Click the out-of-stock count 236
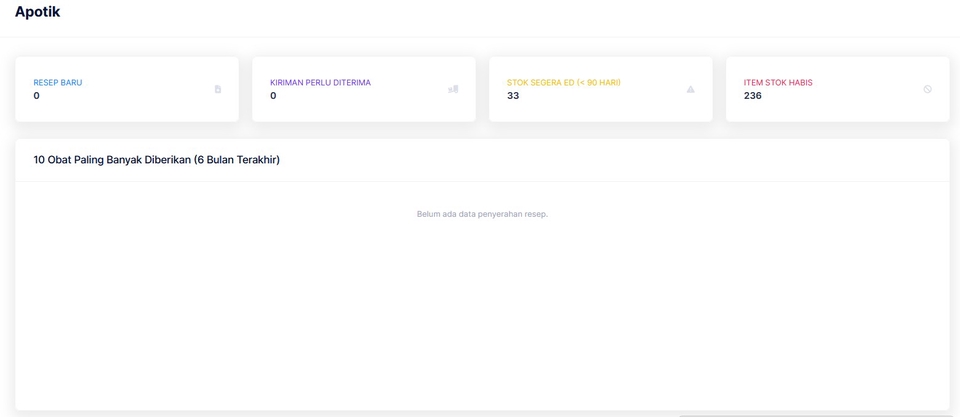This screenshot has height=417, width=960. tap(753, 96)
